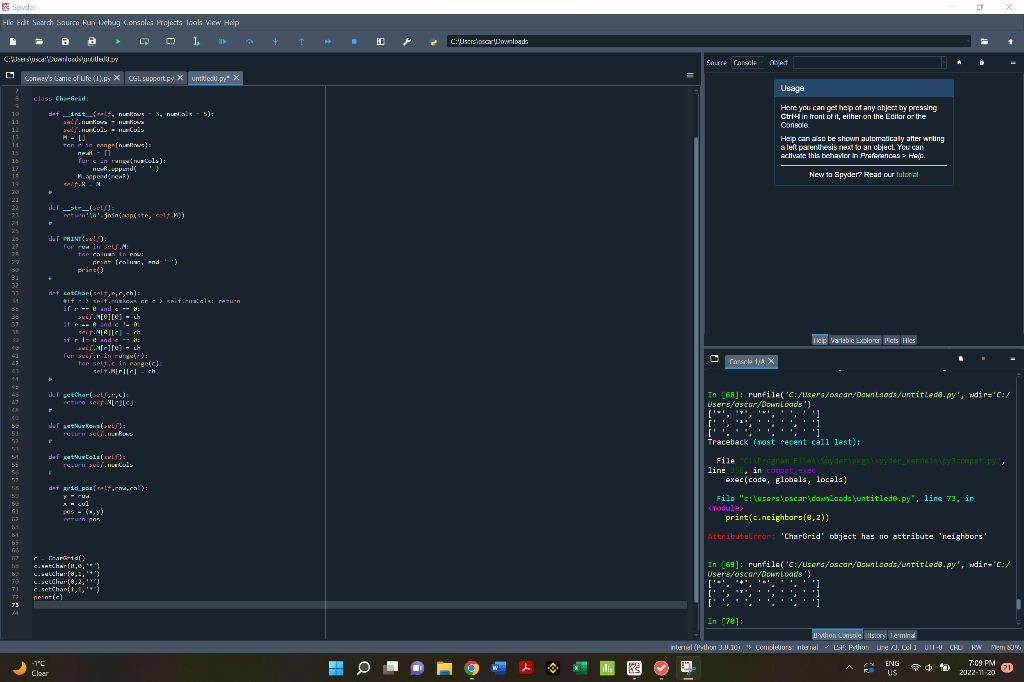Close the CGL support.py tab

pyautogui.click(x=180, y=78)
